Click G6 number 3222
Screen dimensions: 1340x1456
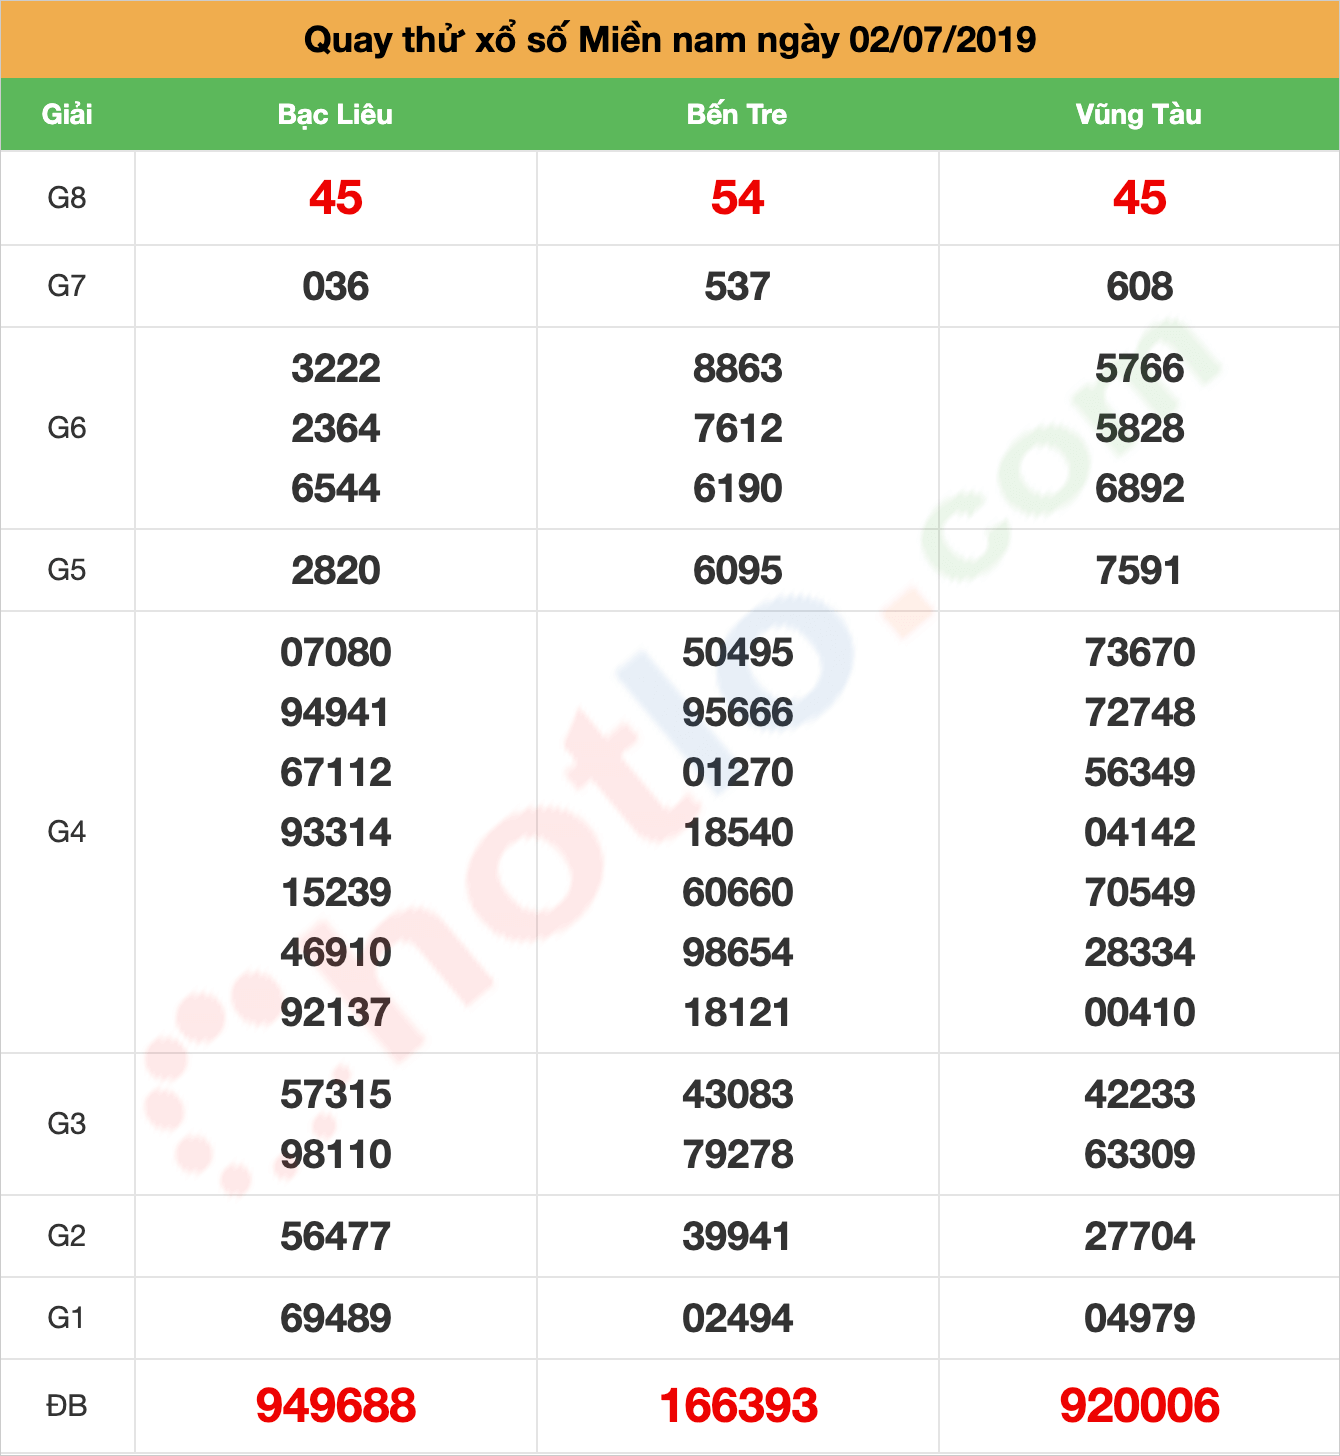[336, 369]
